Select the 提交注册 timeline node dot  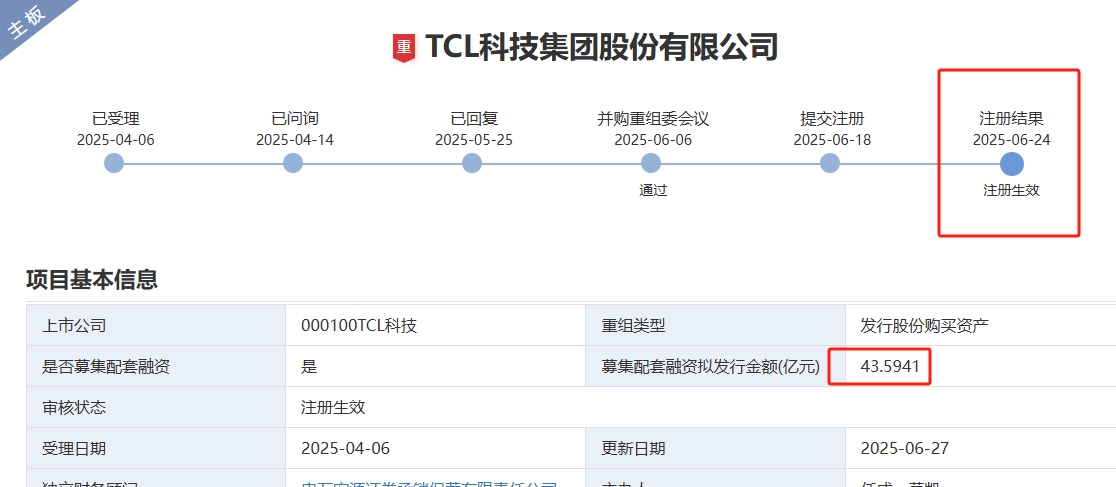(830, 163)
